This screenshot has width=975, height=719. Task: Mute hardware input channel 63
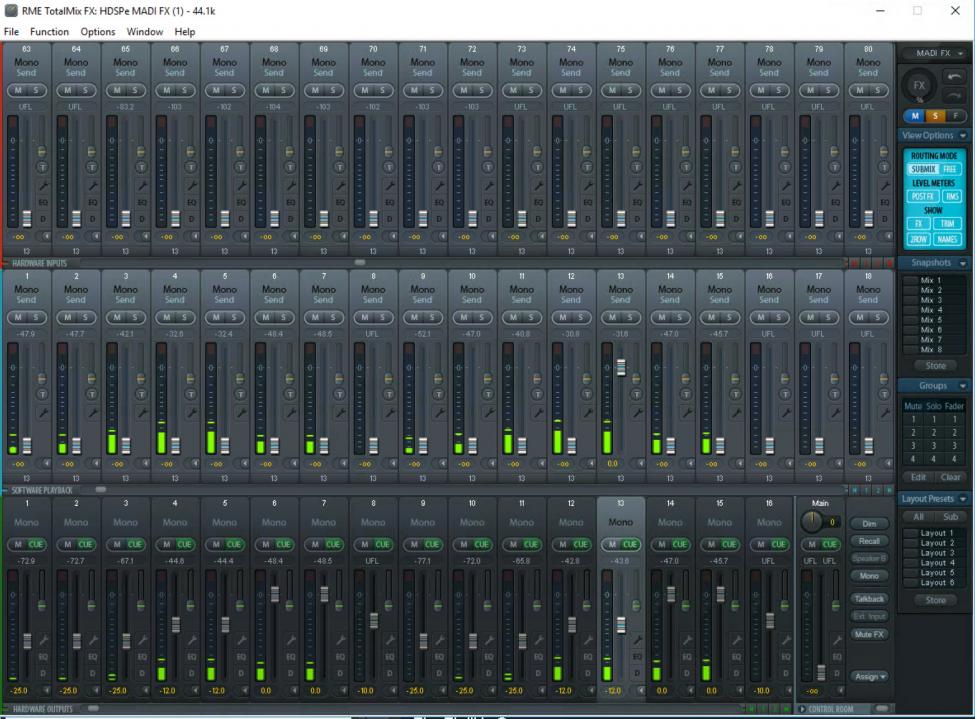pos(18,91)
